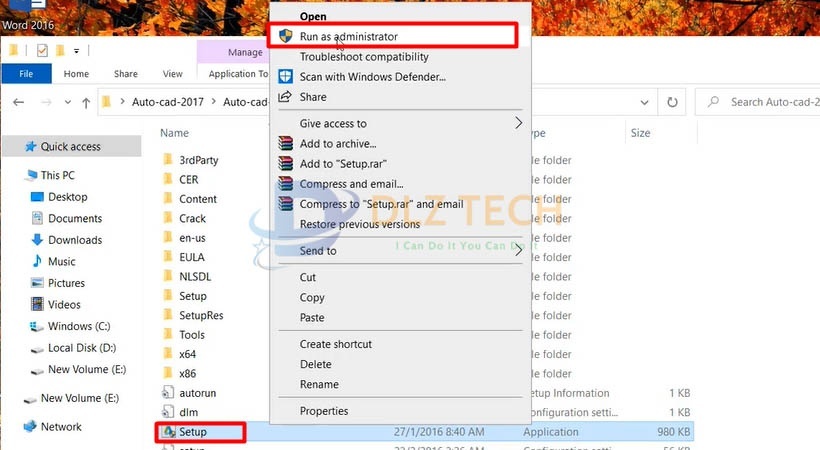Click the Share icon in context menu
The height and width of the screenshot is (450, 820).
[285, 97]
